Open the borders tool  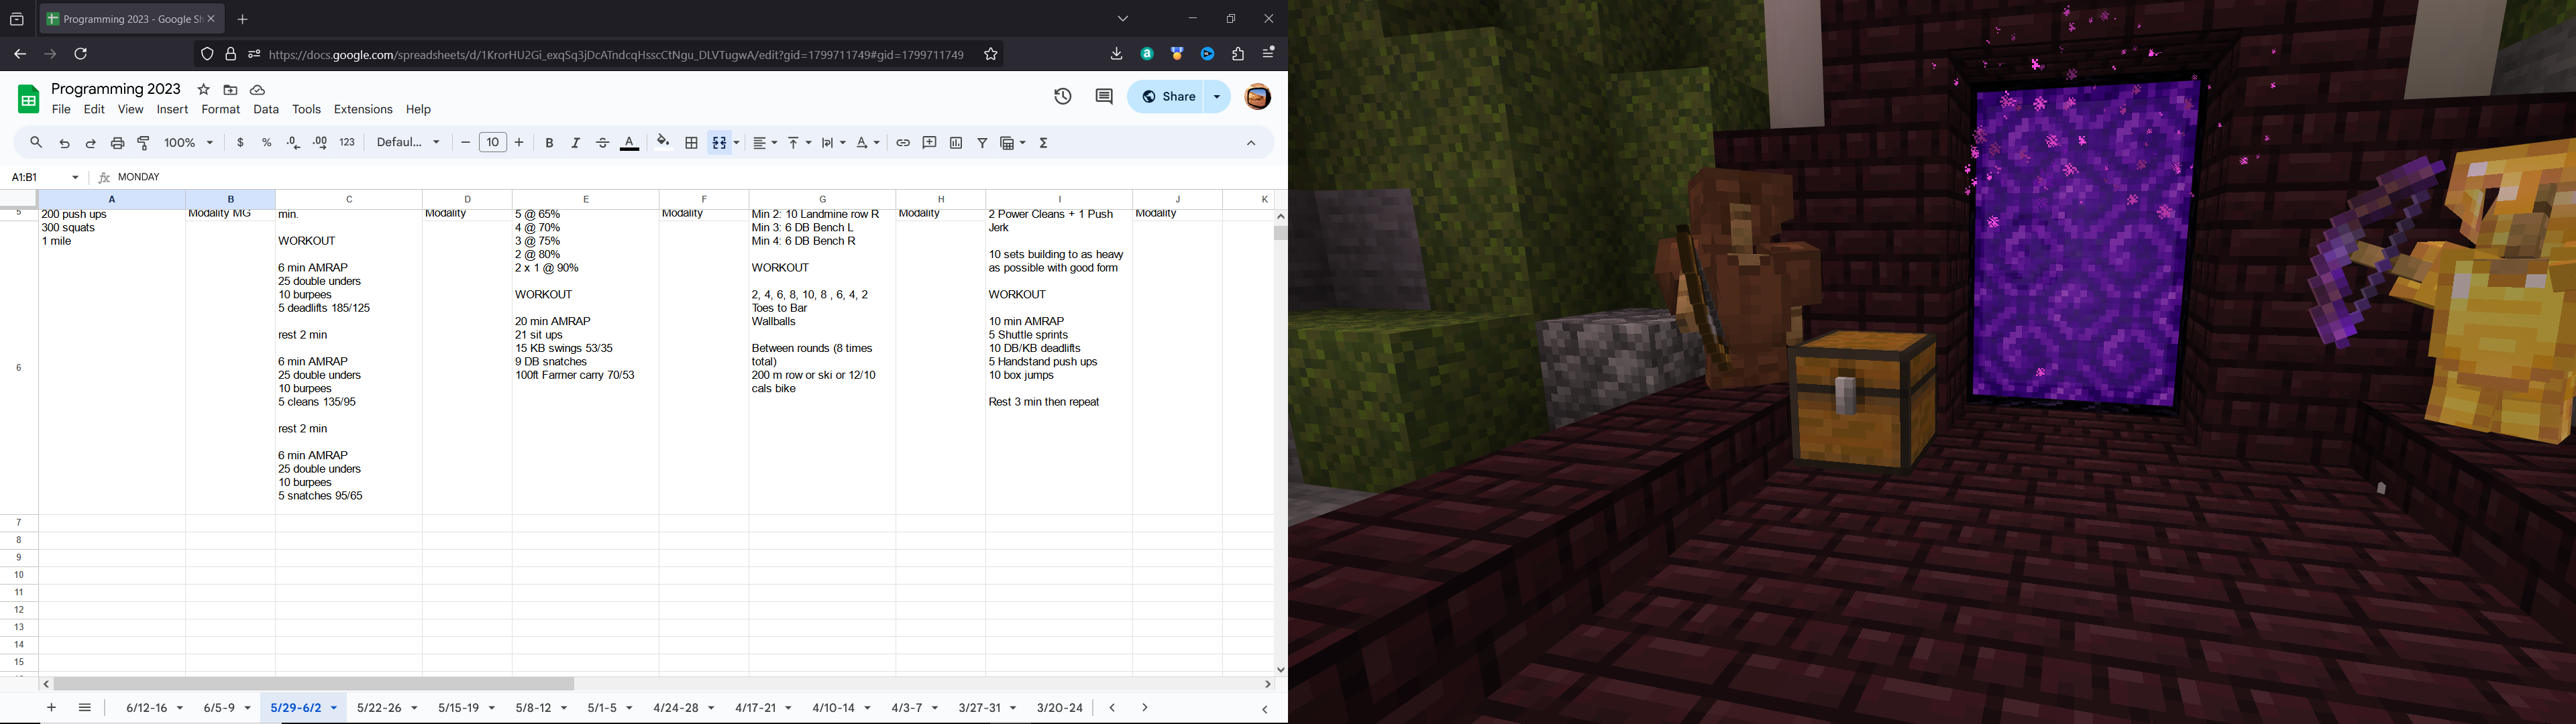[x=691, y=143]
